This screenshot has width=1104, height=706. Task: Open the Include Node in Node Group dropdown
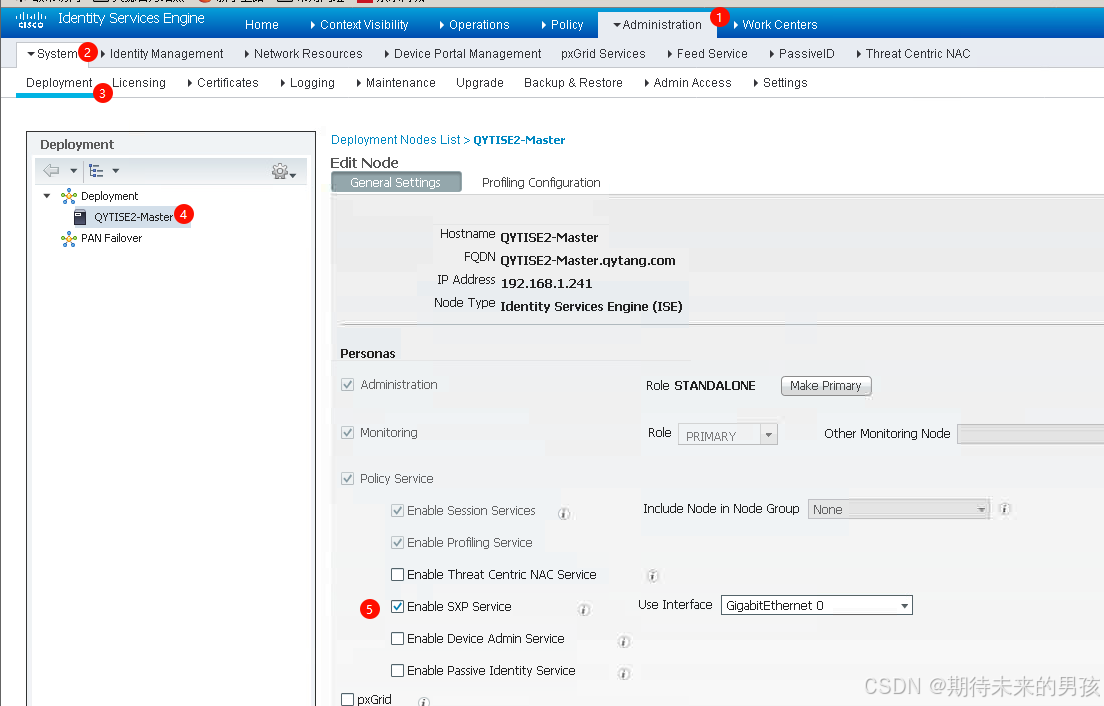pos(898,509)
